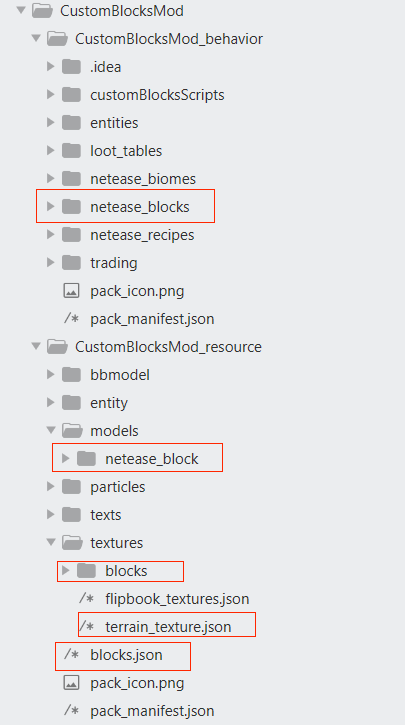Collapse the CustomBlocksMod root folder arrow
This screenshot has width=405, height=725.
[20, 10]
